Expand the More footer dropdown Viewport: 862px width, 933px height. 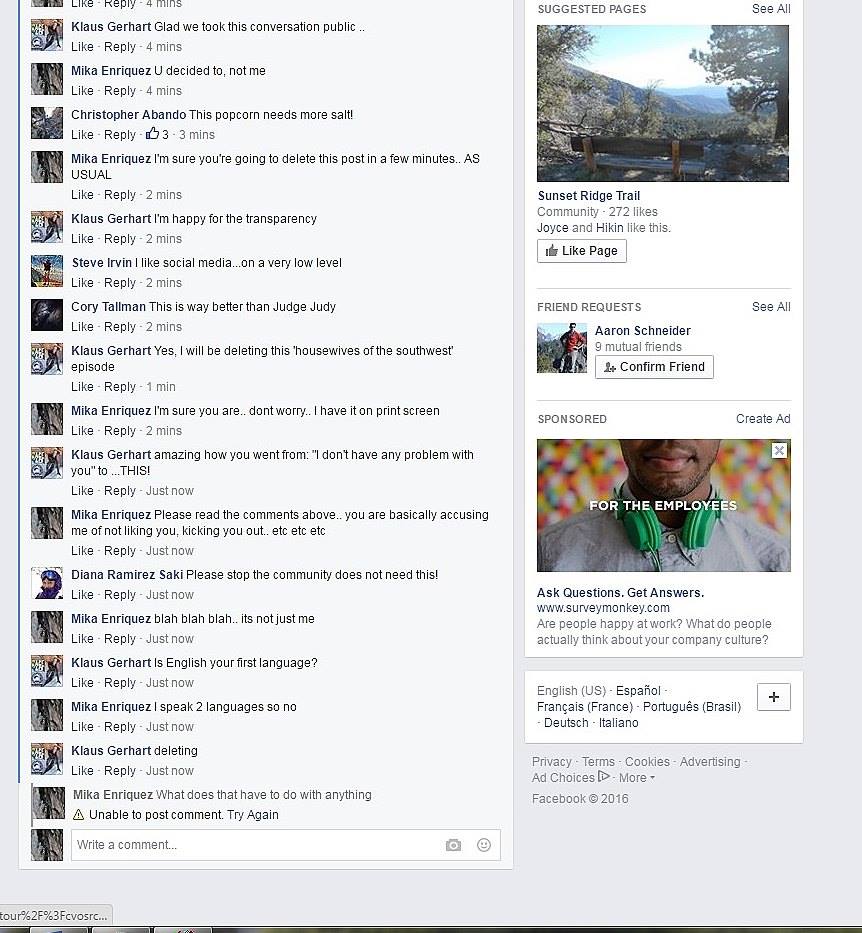[637, 778]
